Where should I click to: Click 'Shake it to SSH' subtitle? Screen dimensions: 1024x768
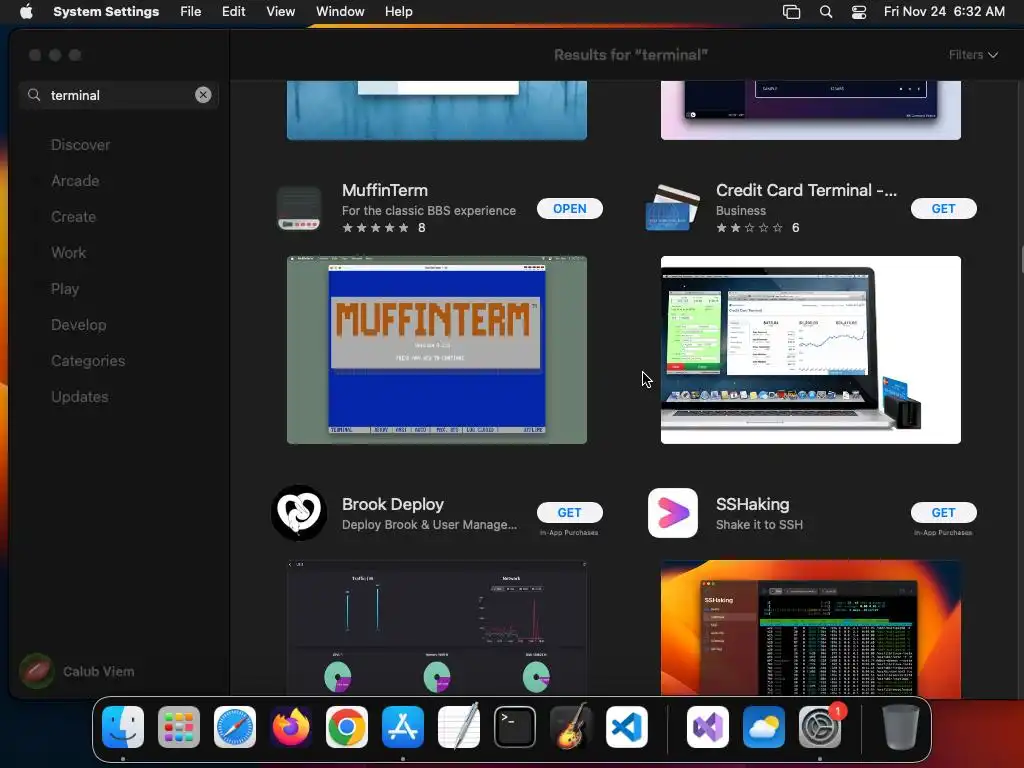pyautogui.click(x=760, y=524)
